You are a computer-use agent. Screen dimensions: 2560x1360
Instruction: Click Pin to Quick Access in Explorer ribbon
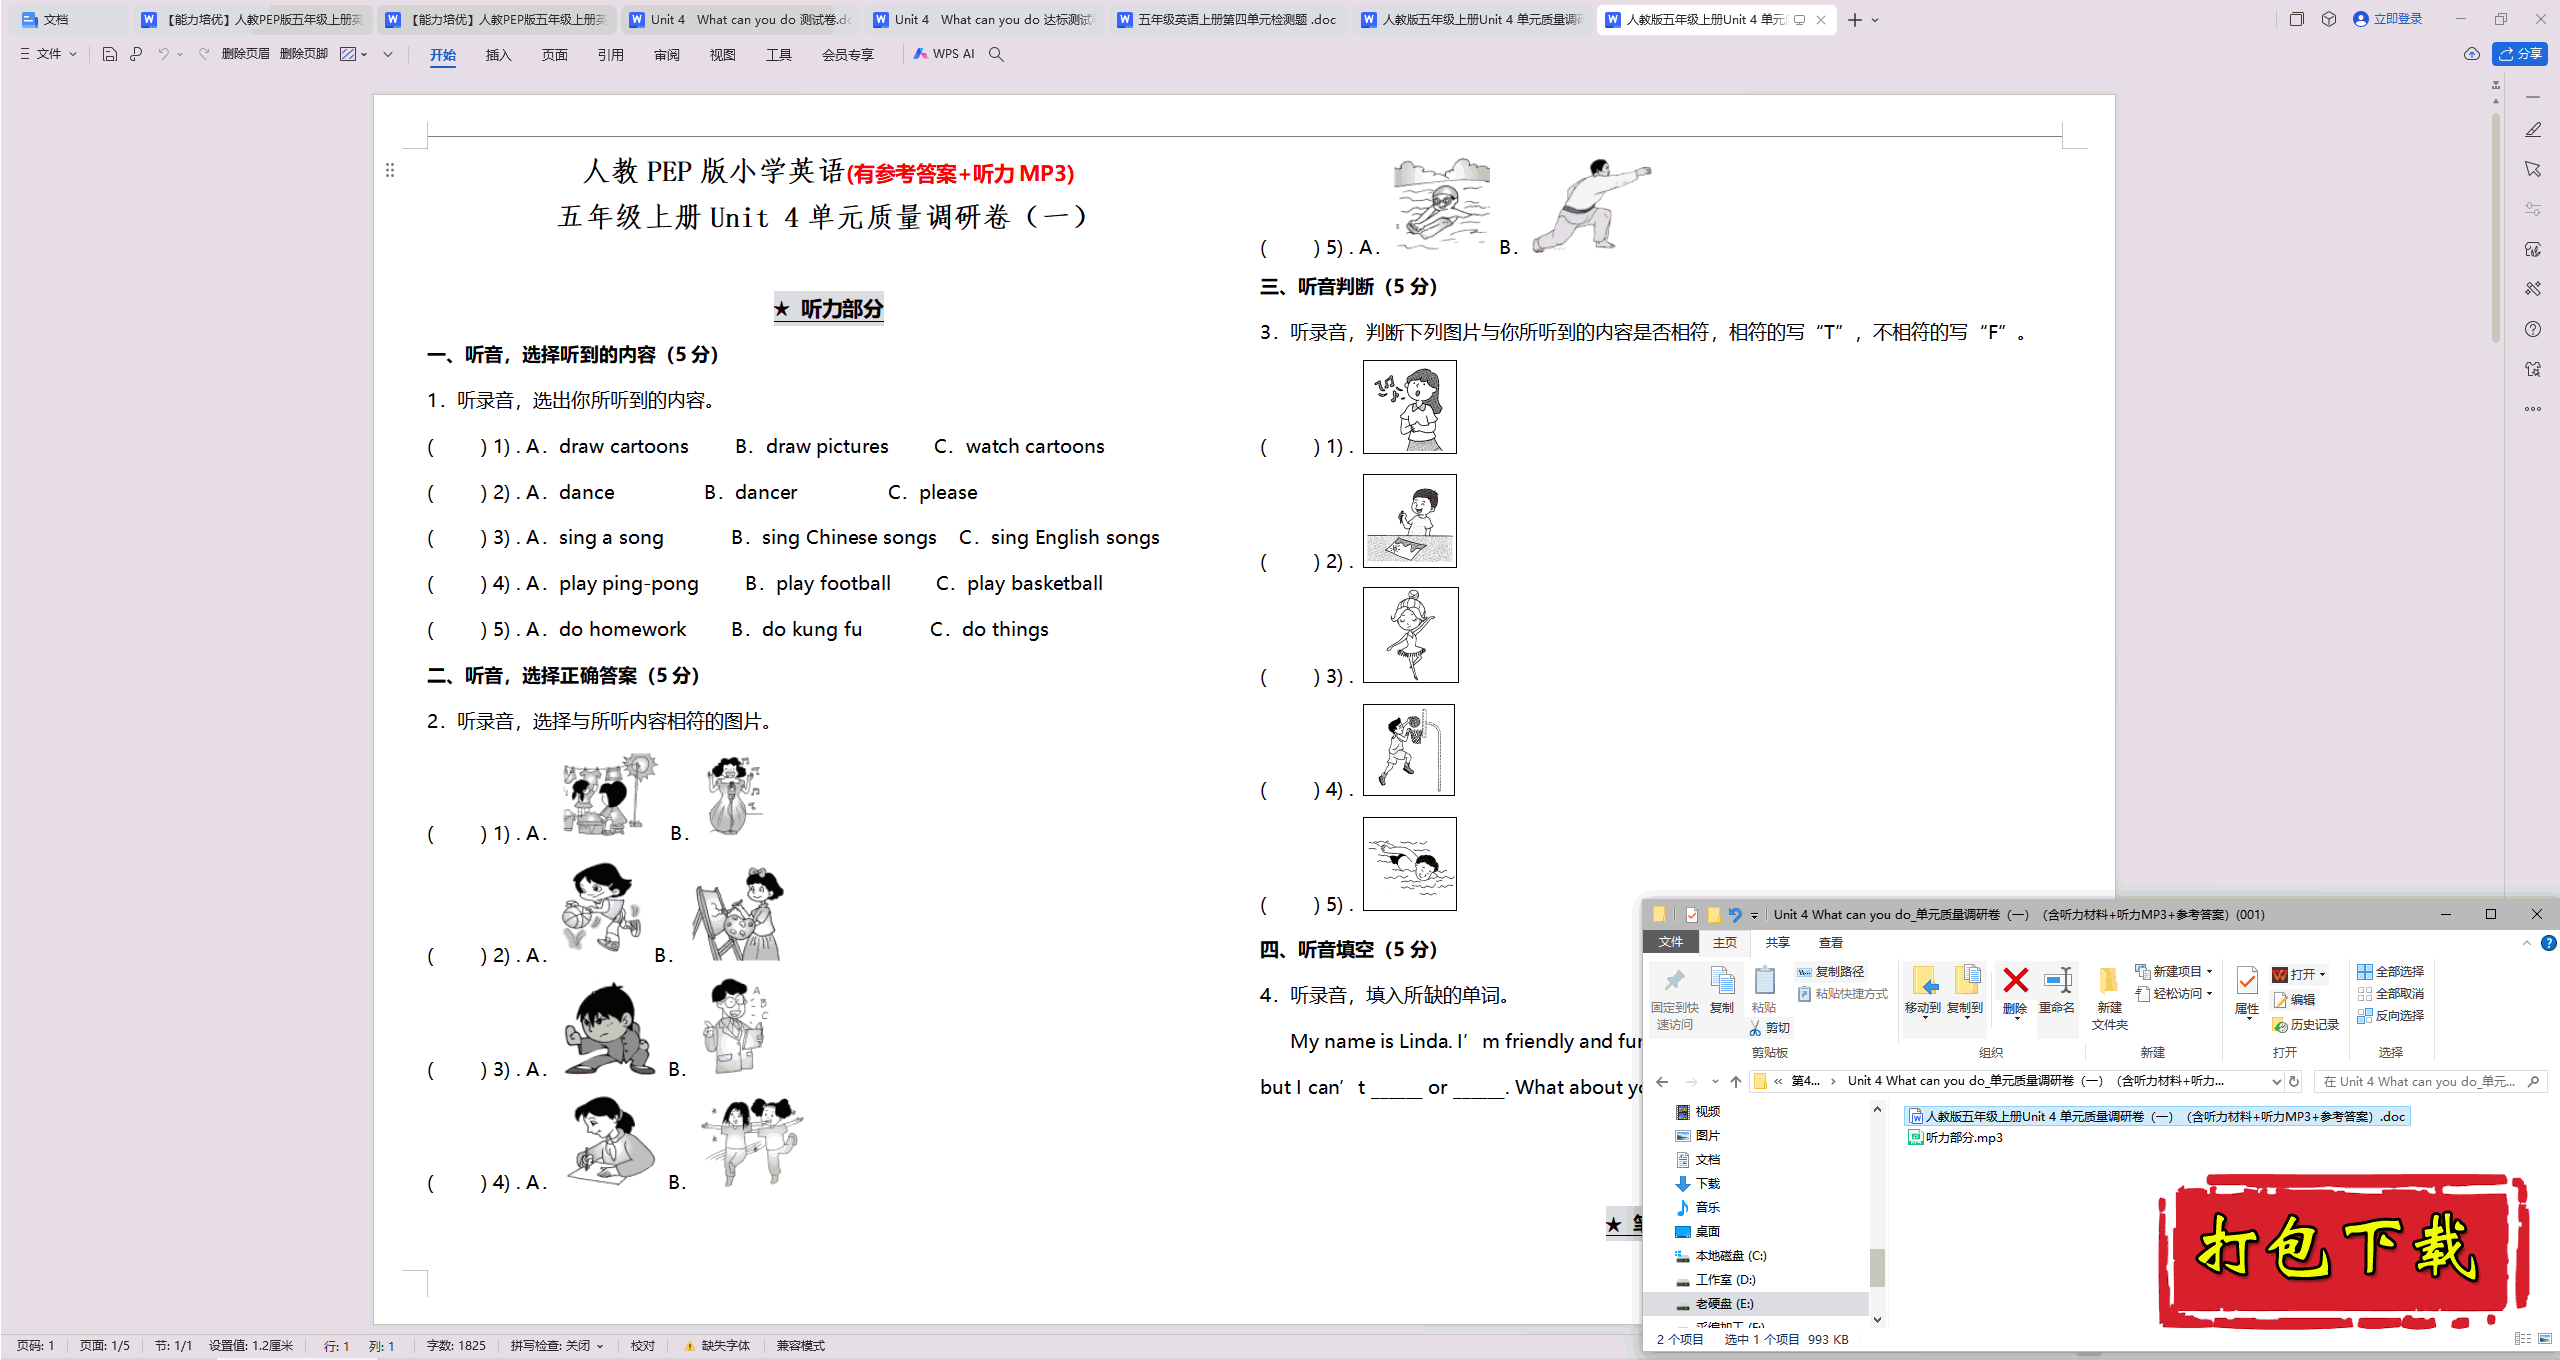pyautogui.click(x=1675, y=998)
